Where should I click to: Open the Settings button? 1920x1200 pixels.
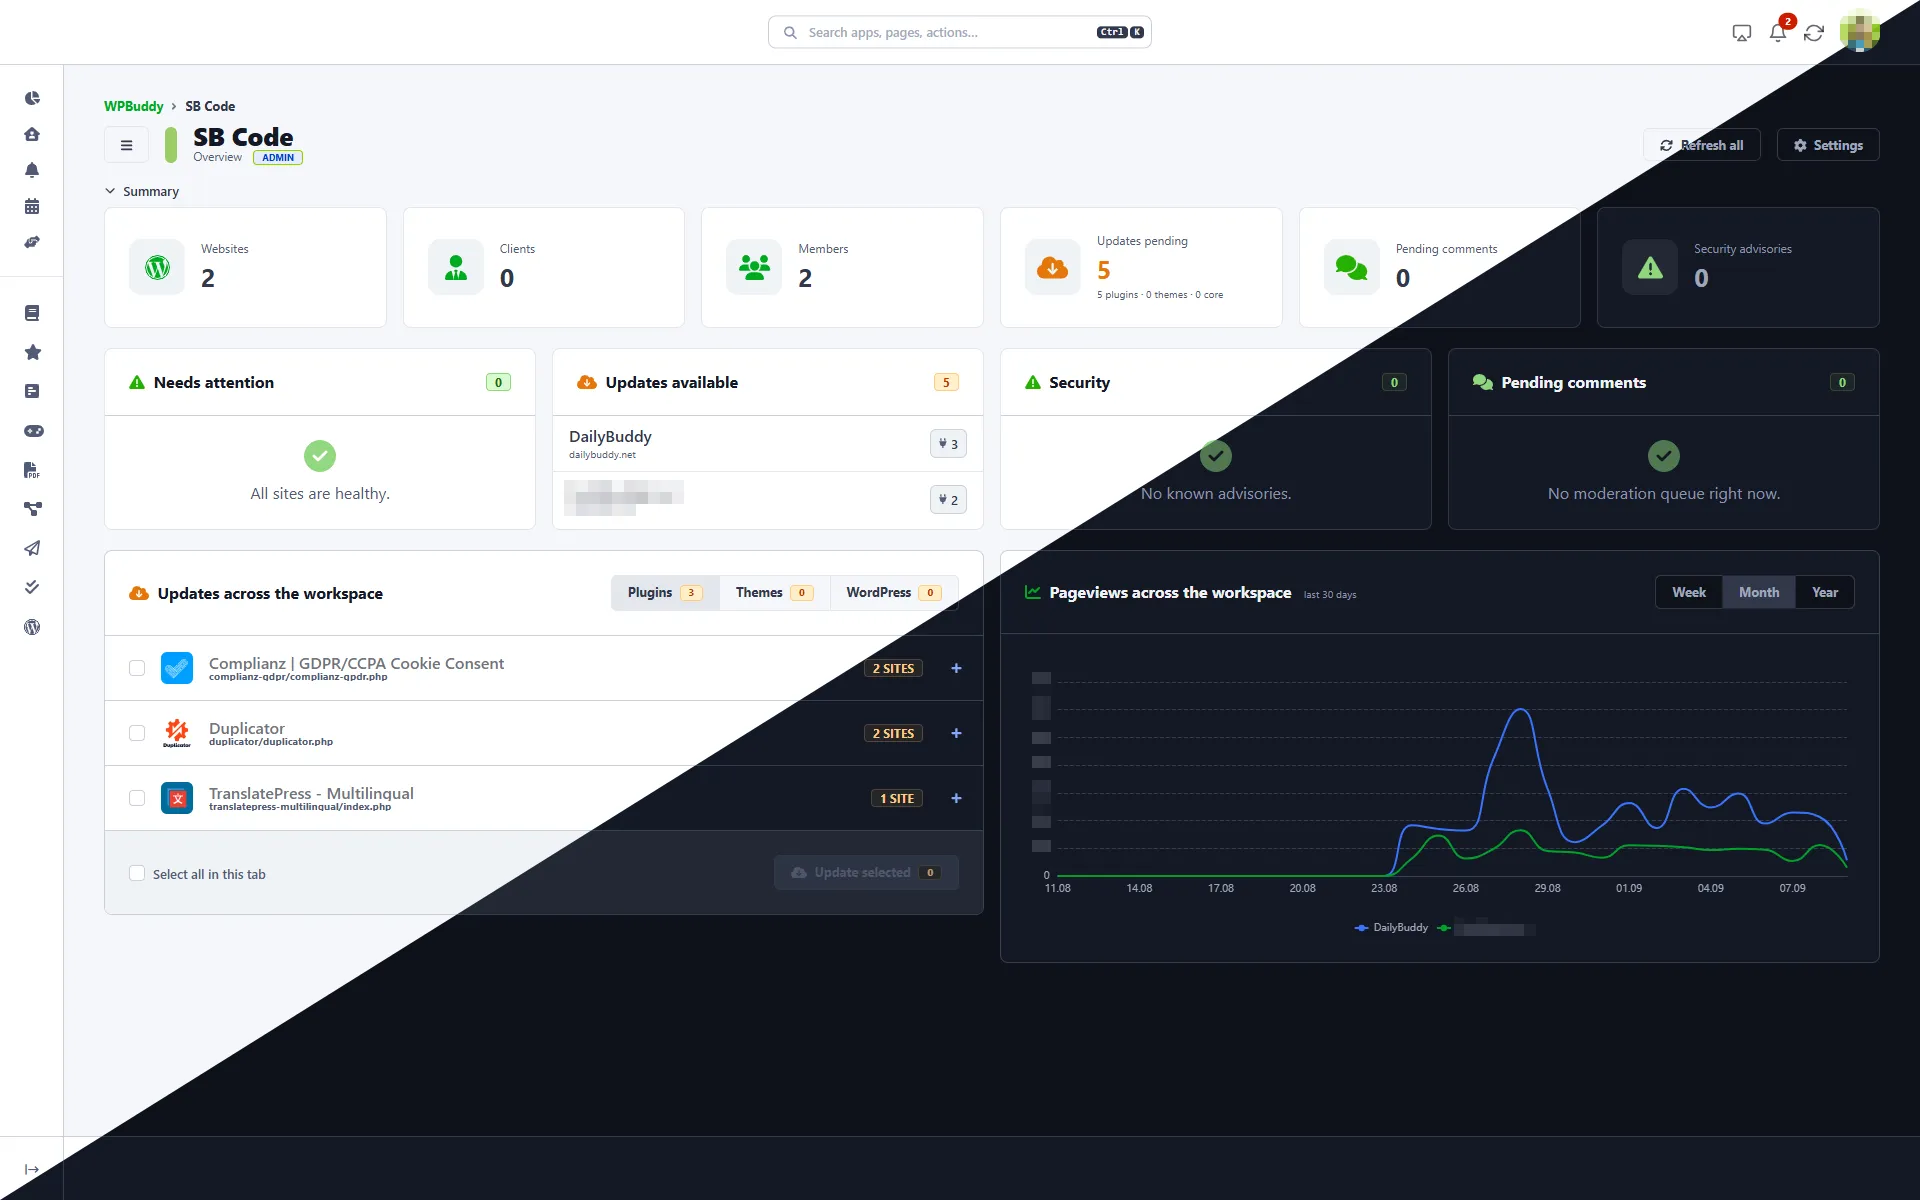point(1828,145)
